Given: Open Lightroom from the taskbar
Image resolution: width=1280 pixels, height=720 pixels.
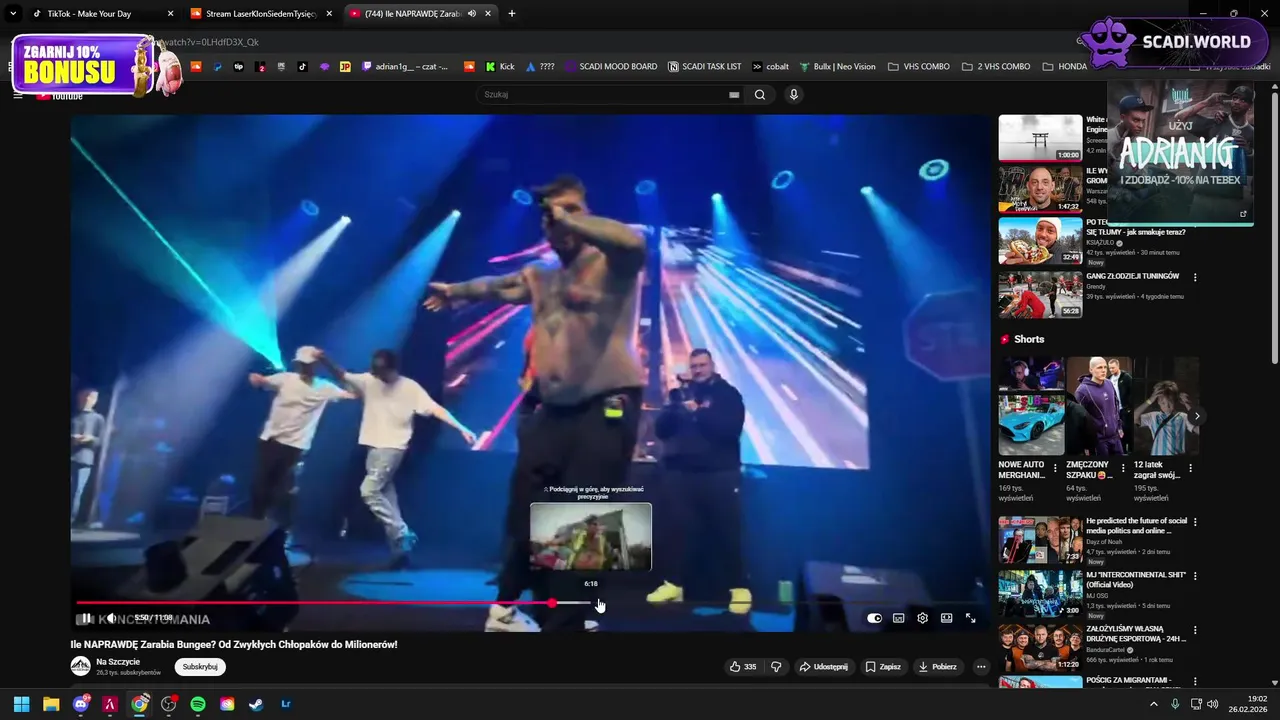Looking at the screenshot, I should (x=286, y=704).
